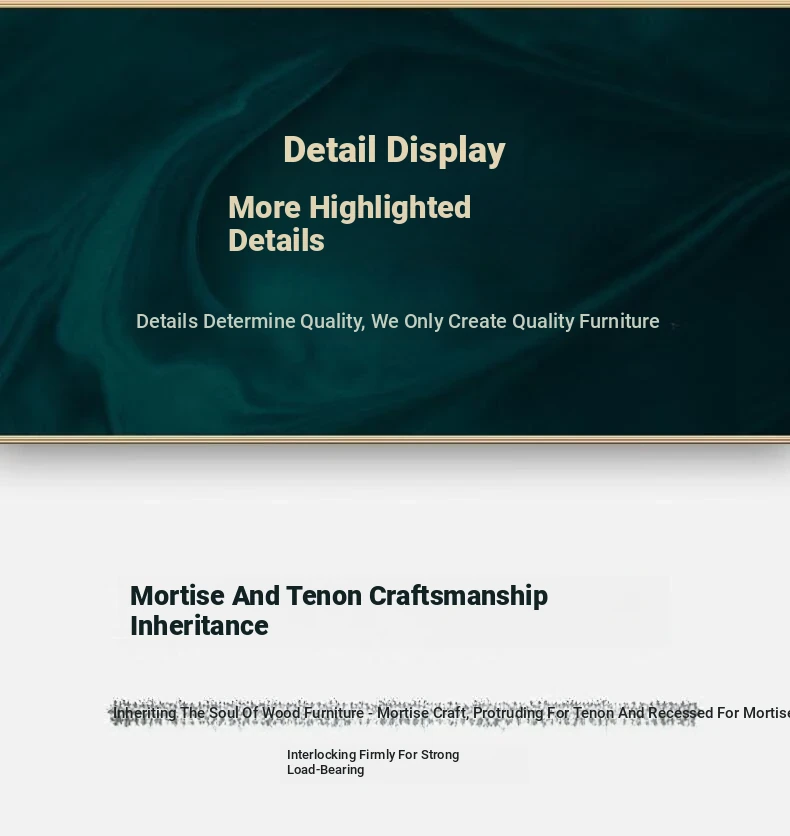This screenshot has height=836, width=790.
Task: Click the "Details Determine Quality" tagline
Action: pyautogui.click(x=397, y=321)
